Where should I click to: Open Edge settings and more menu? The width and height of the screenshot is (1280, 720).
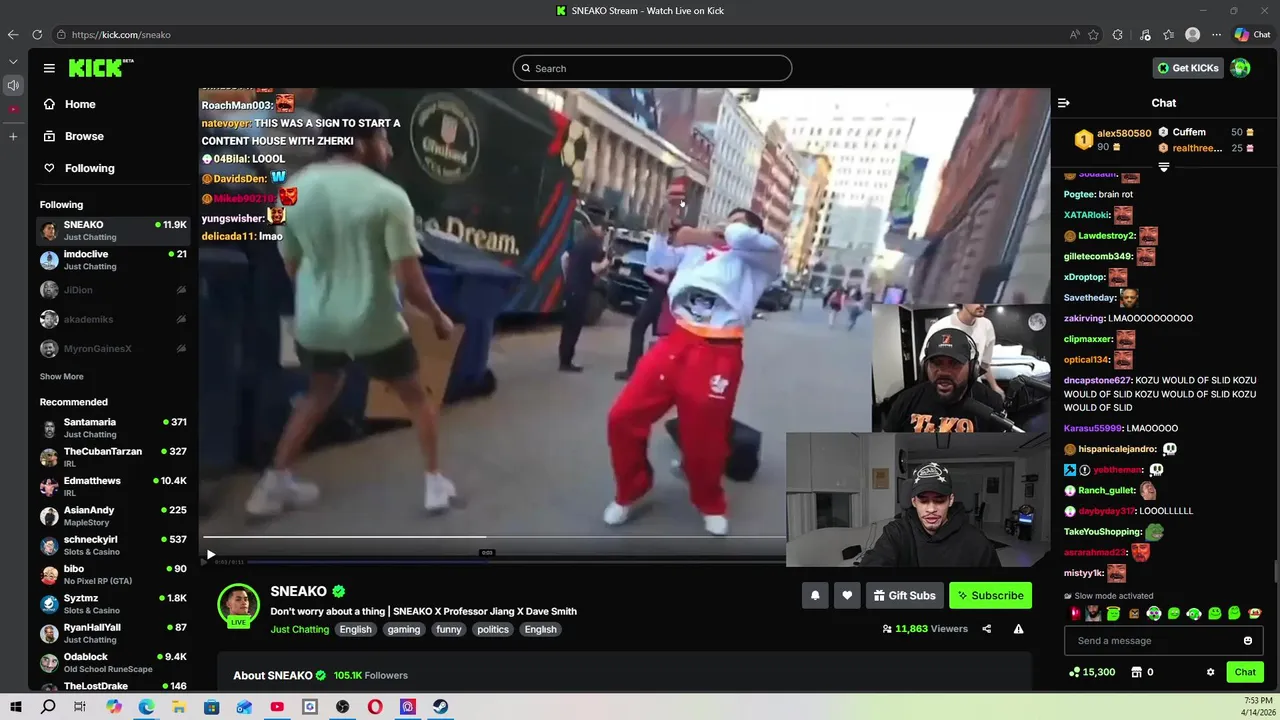[x=1216, y=34]
